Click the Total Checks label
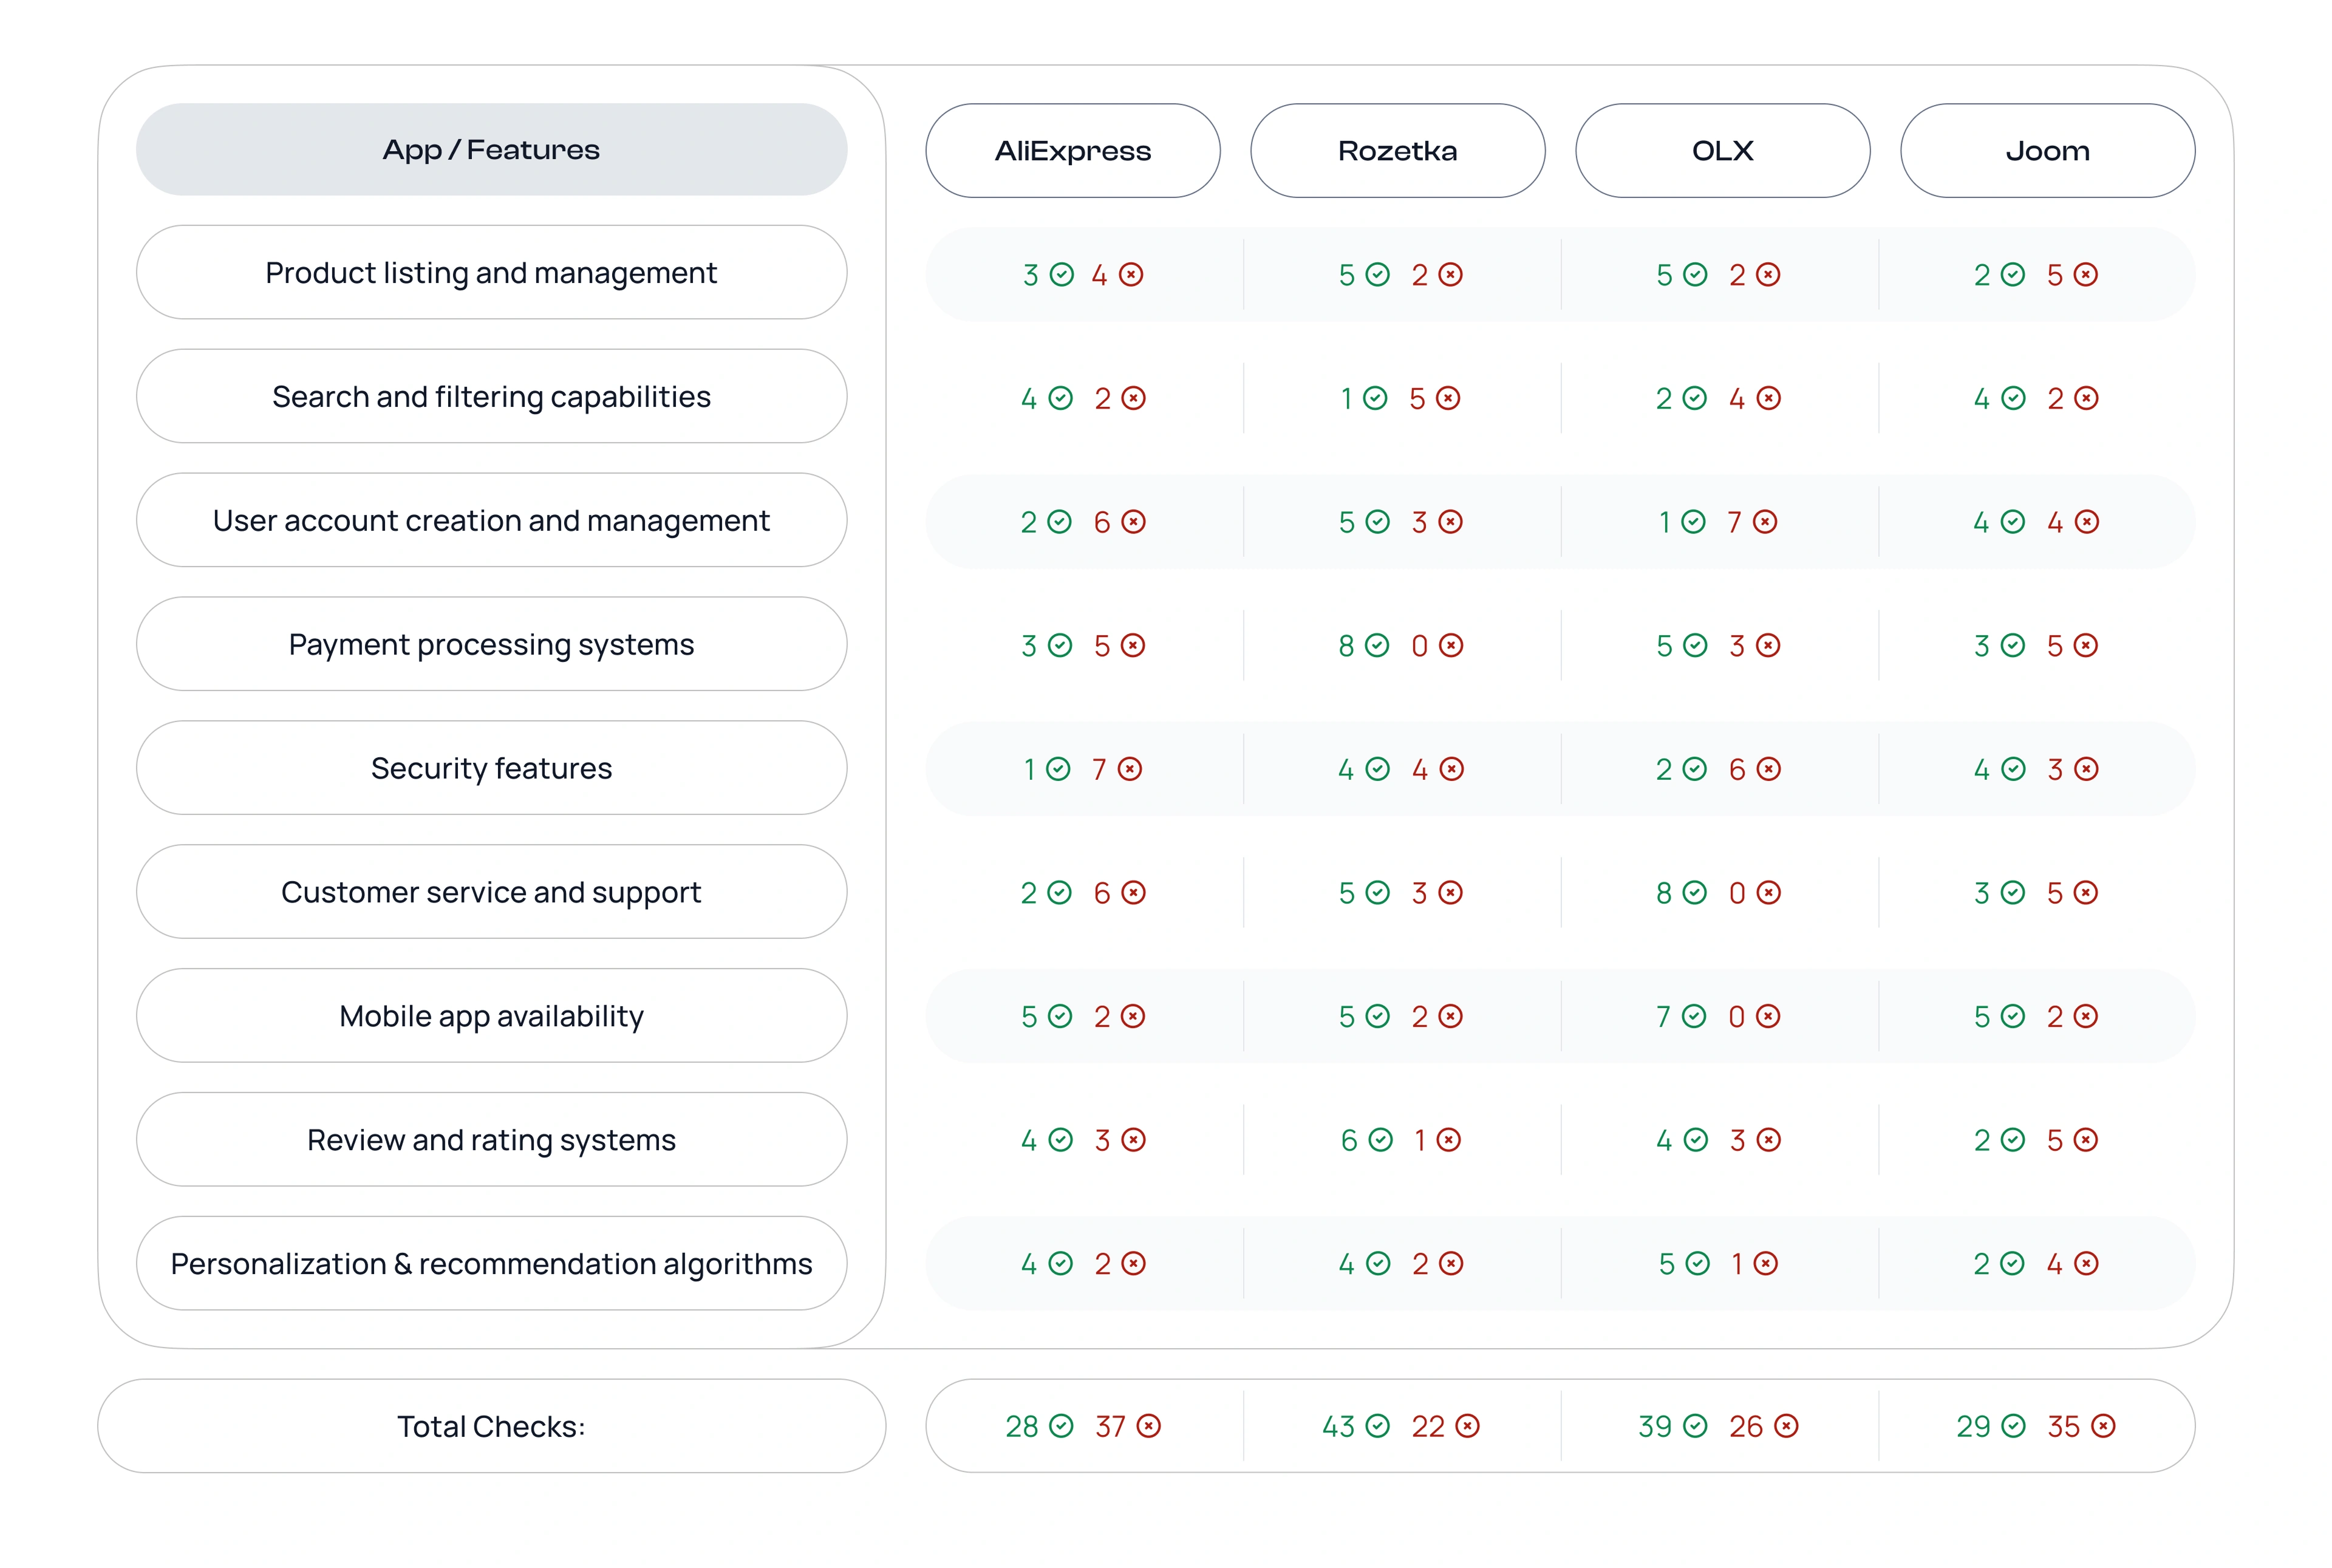The height and width of the screenshot is (1568, 2332). 491,1426
